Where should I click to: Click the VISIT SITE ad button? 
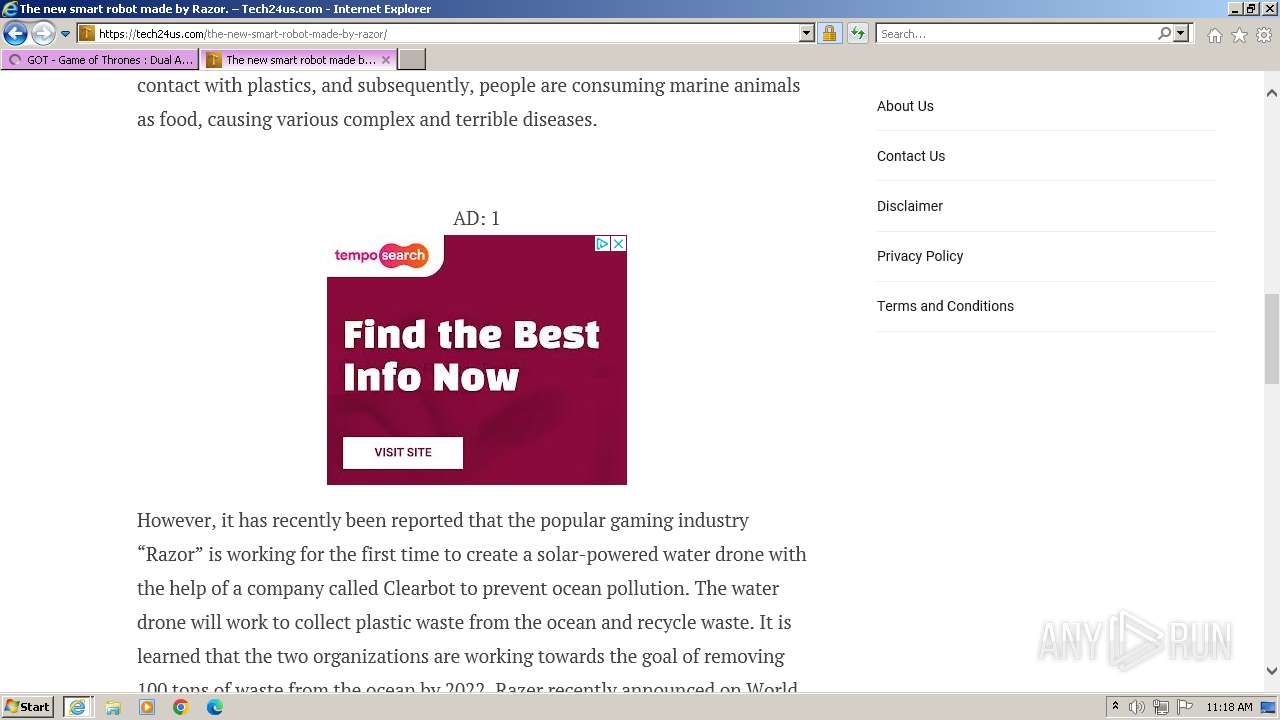[403, 452]
